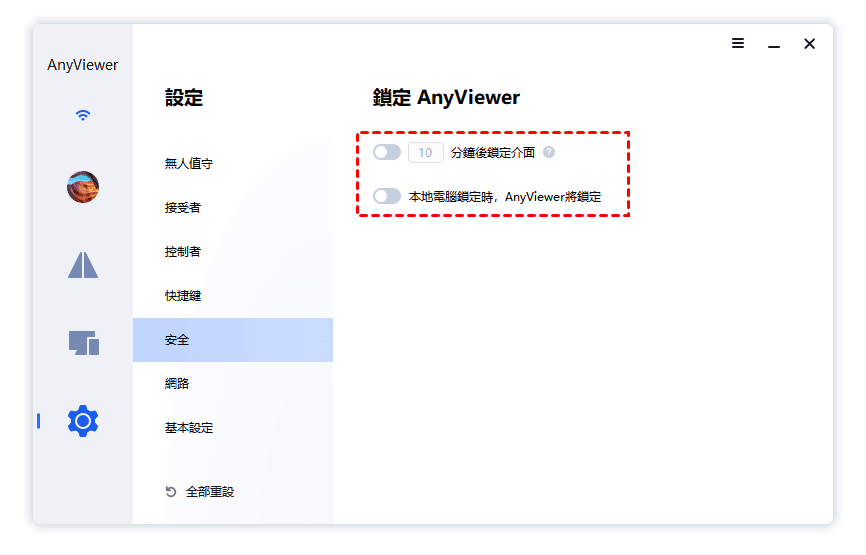Select the 控制者 settings tab
Image resolution: width=866 pixels, height=555 pixels.
pos(233,252)
